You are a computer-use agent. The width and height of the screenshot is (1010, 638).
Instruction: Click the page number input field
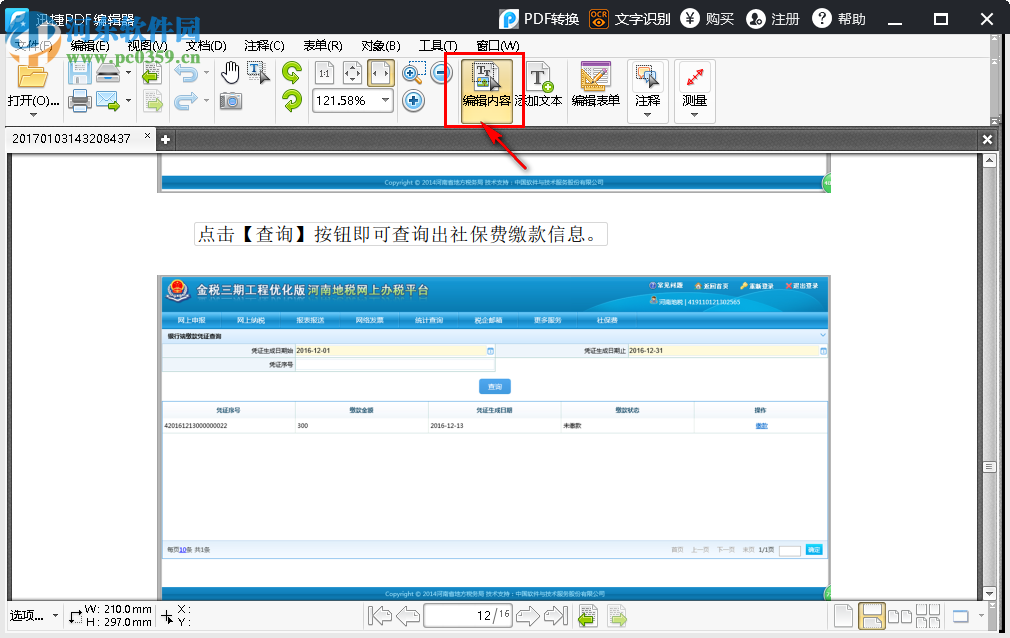coord(468,615)
